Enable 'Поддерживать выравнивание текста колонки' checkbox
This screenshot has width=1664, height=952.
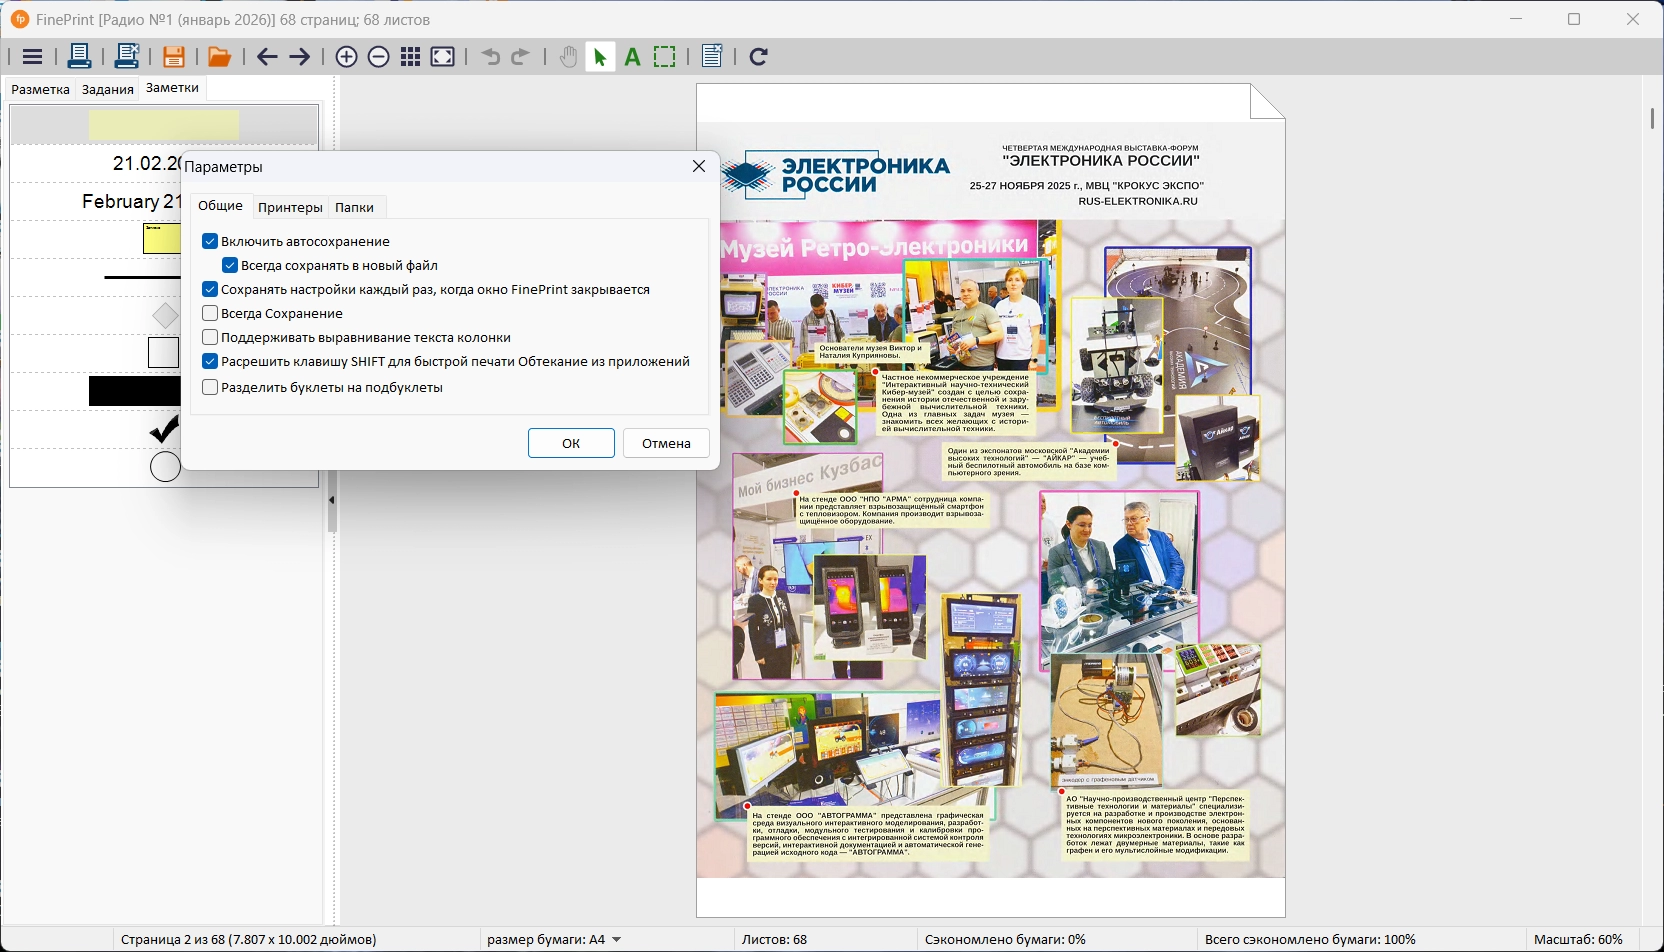(210, 337)
